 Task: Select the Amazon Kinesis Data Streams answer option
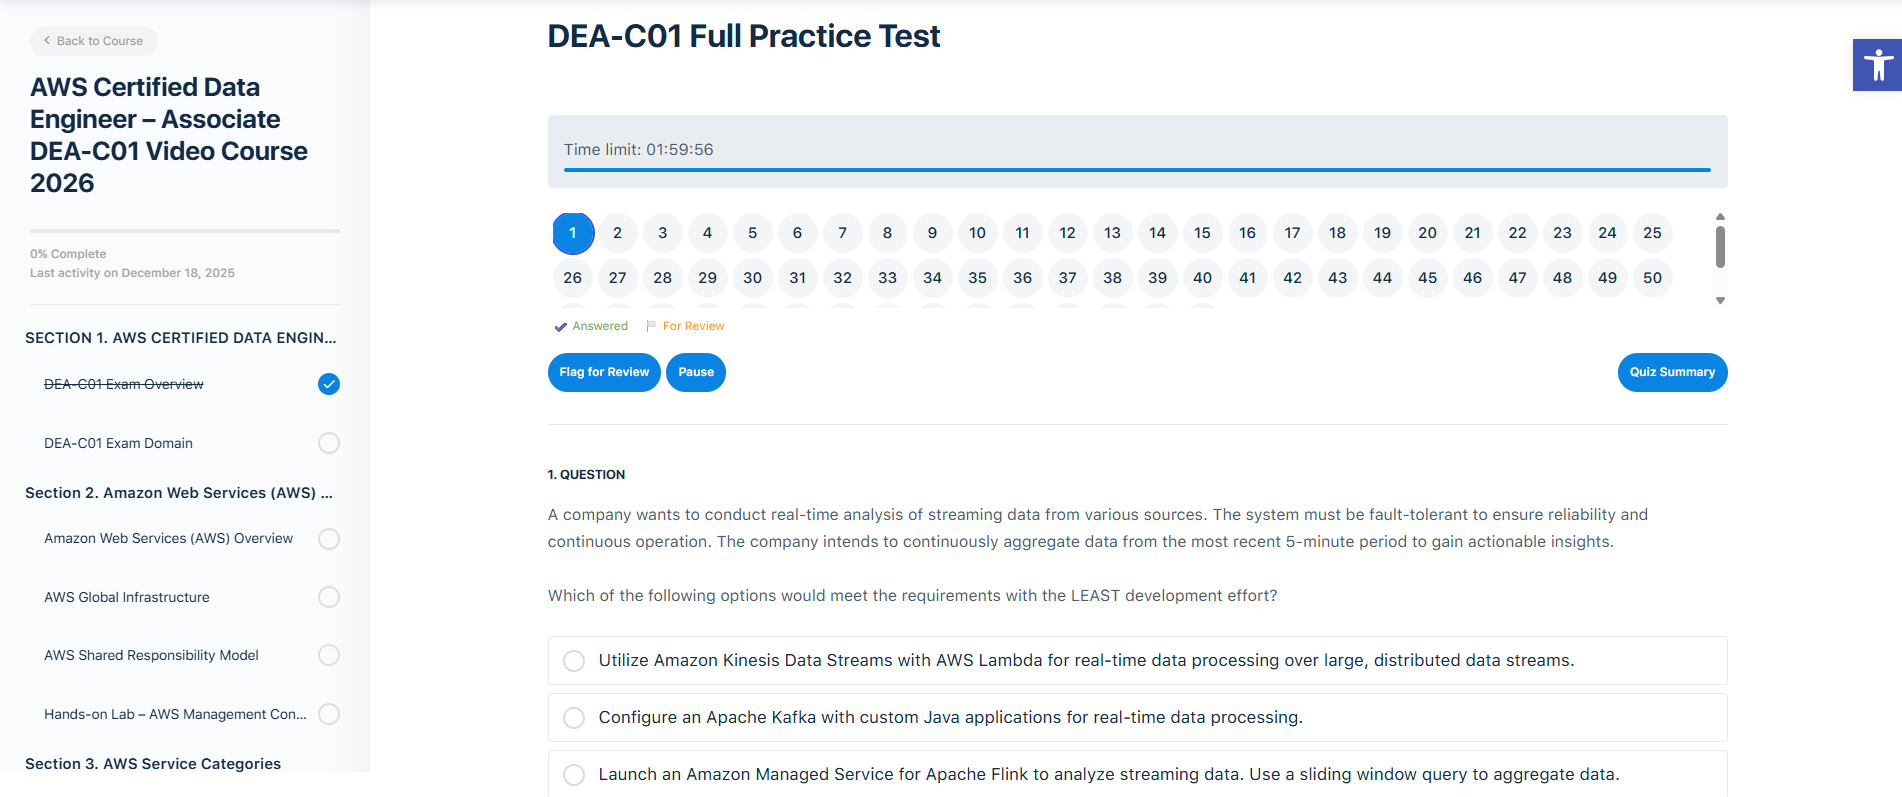[573, 660]
